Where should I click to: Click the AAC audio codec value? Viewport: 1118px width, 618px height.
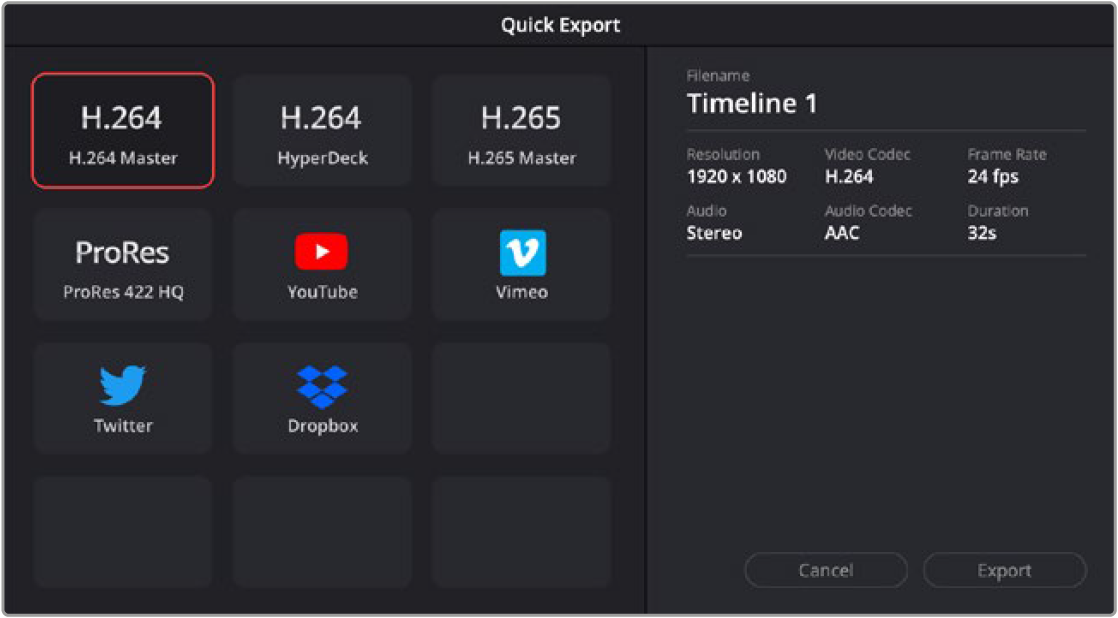click(842, 233)
